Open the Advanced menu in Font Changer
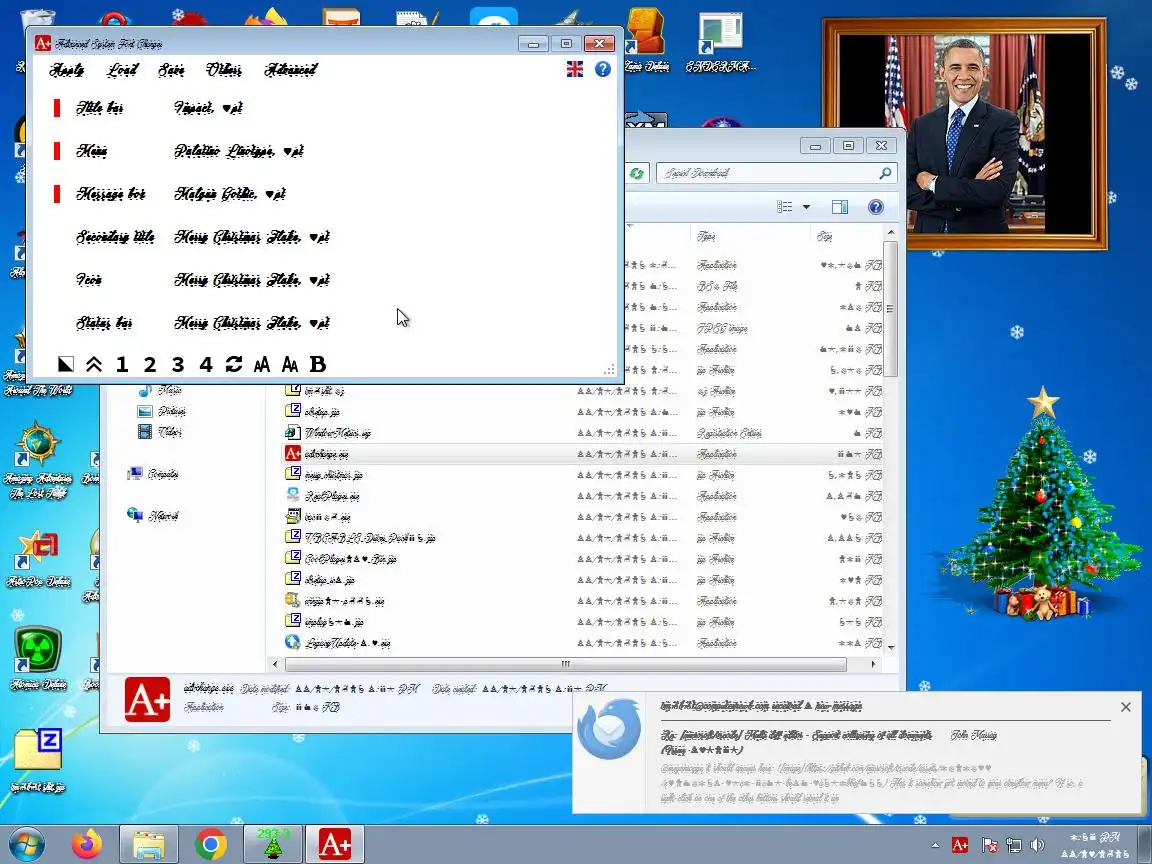 291,70
